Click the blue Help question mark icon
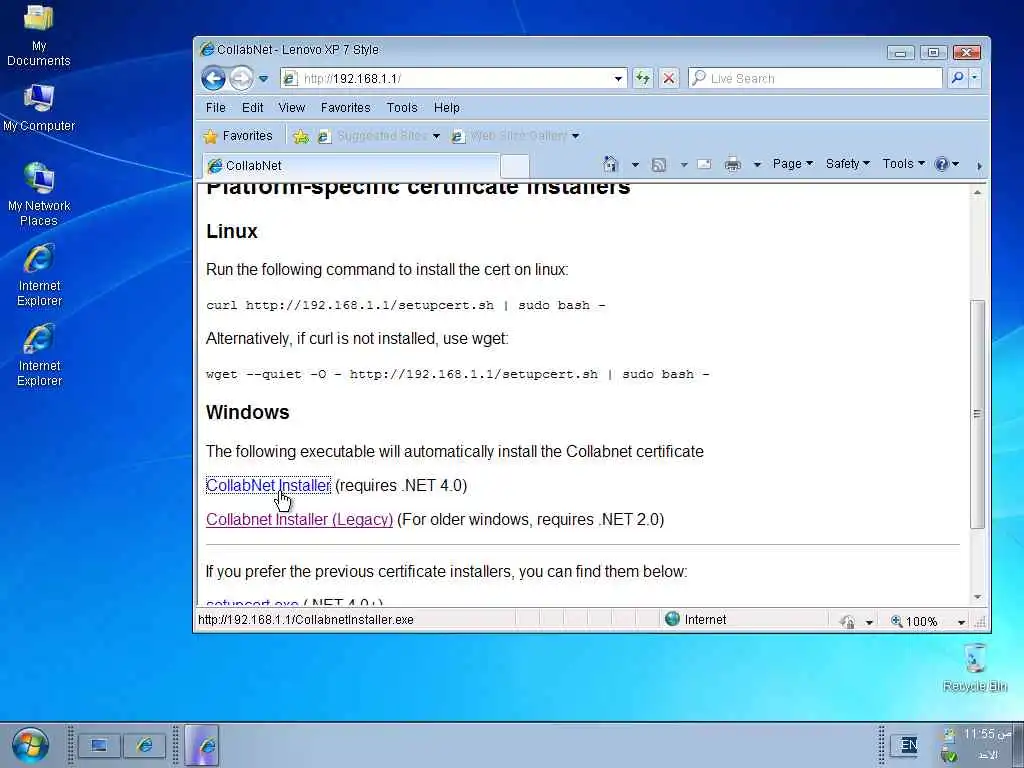The image size is (1024, 768). 941,164
